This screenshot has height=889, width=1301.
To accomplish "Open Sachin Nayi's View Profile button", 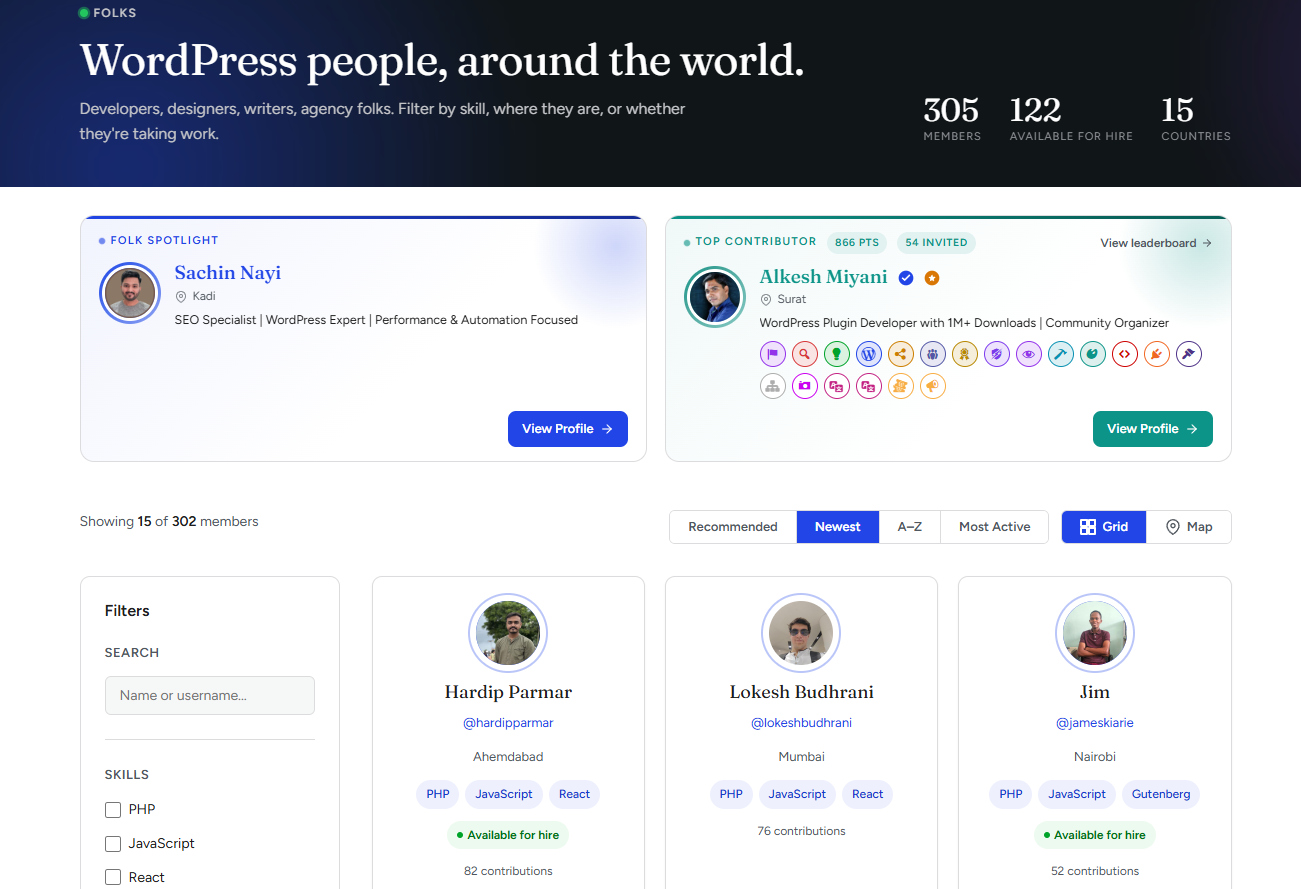I will tap(568, 429).
